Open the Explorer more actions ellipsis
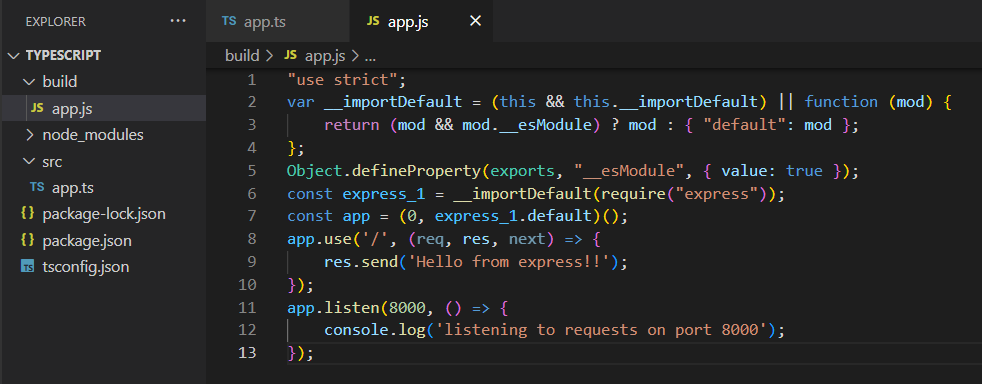The image size is (982, 384). pyautogui.click(x=178, y=21)
